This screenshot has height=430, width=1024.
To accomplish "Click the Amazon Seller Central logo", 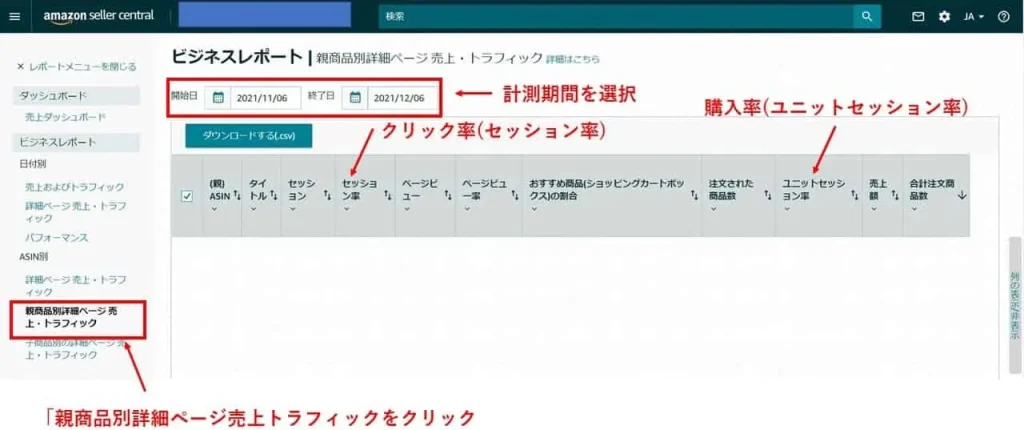I will coord(99,16).
